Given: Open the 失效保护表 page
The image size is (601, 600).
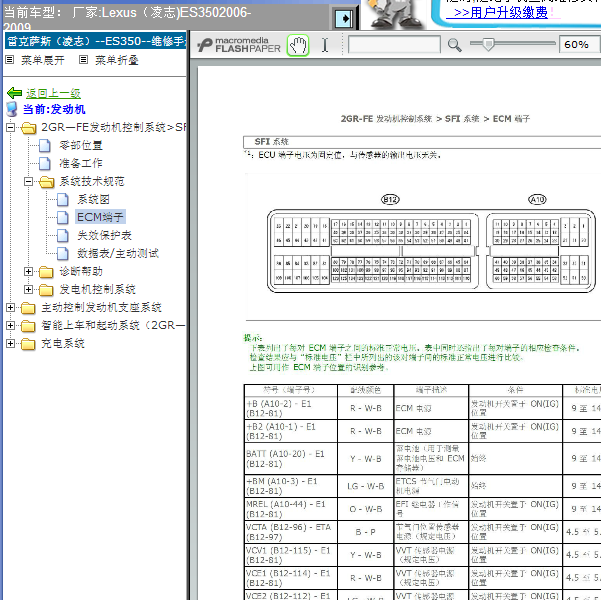Looking at the screenshot, I should point(104,235).
